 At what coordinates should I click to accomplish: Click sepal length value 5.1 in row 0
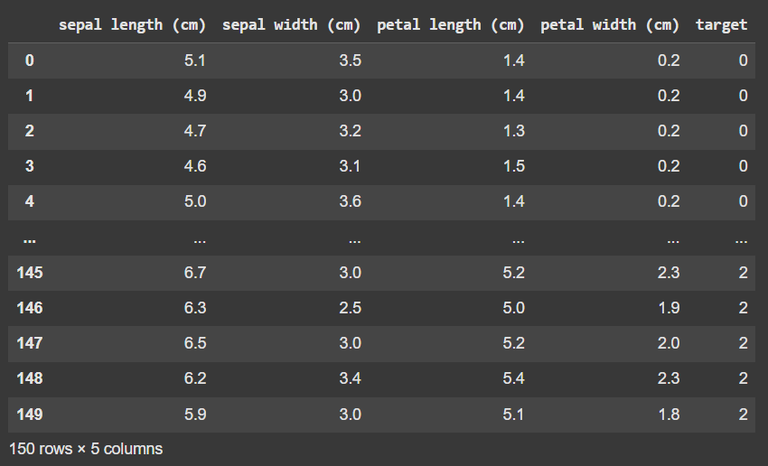coord(195,60)
